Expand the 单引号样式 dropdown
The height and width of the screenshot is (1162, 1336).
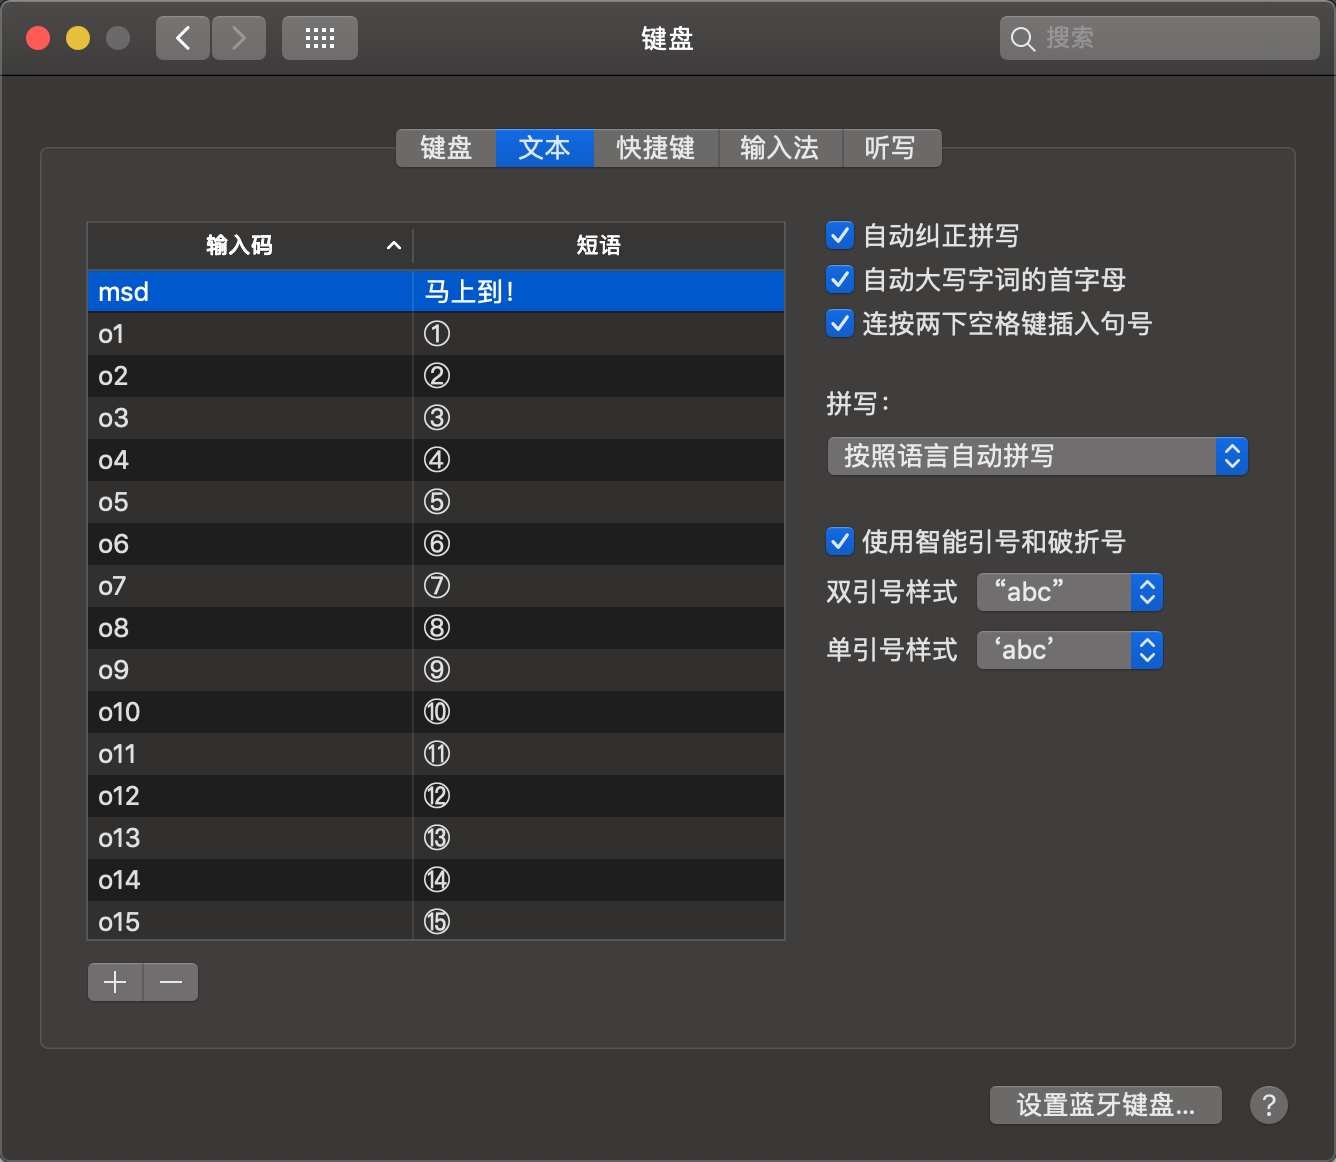[1069, 650]
